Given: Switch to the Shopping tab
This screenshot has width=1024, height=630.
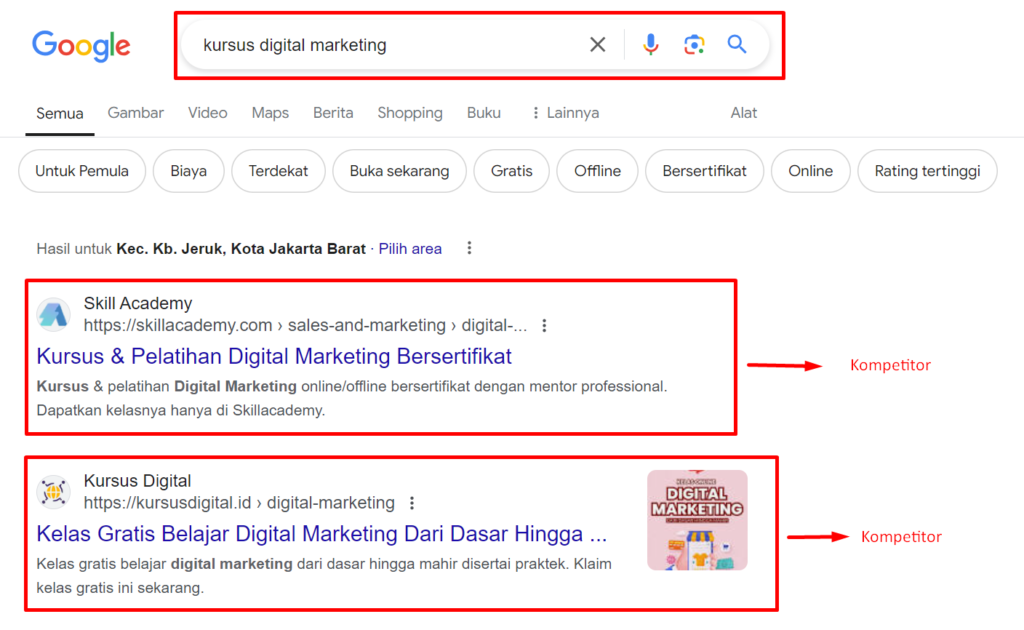Looking at the screenshot, I should [x=409, y=113].
